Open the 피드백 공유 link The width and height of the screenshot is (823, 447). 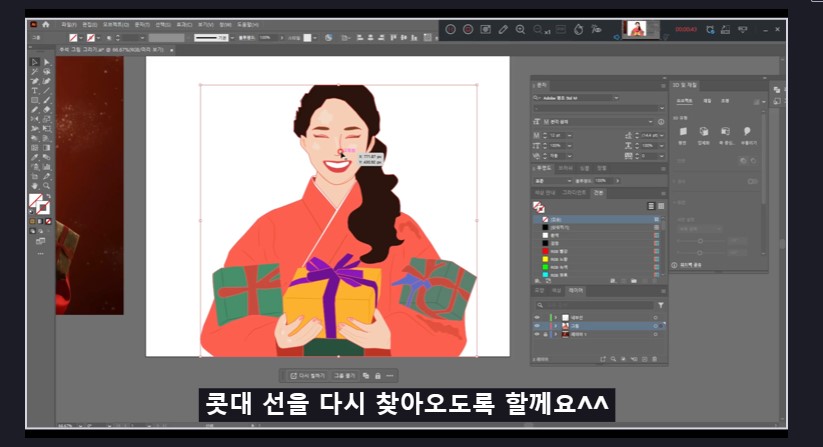pos(687,265)
